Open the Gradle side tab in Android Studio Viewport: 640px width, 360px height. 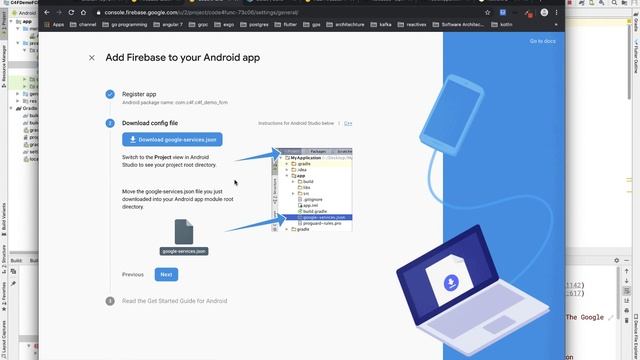(x=636, y=22)
